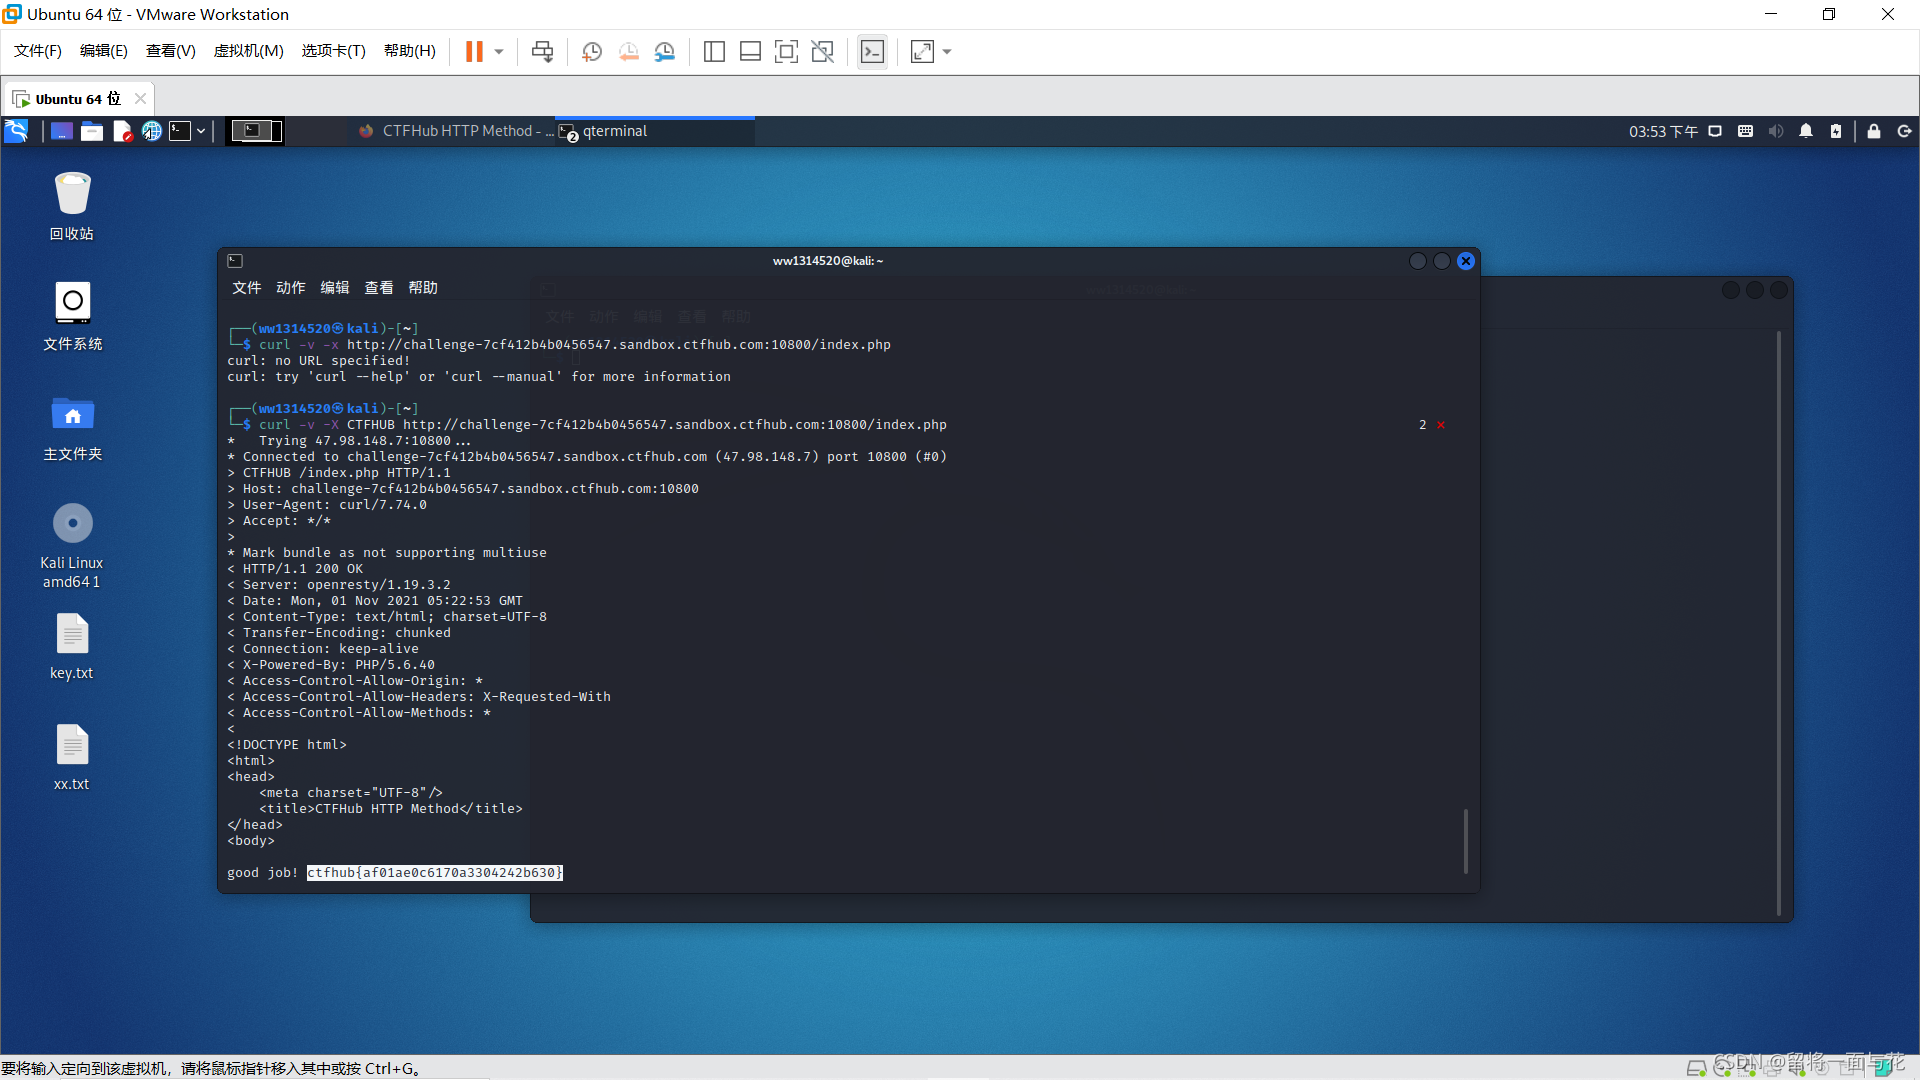
Task: Pause the virtual machine
Action: (x=474, y=51)
